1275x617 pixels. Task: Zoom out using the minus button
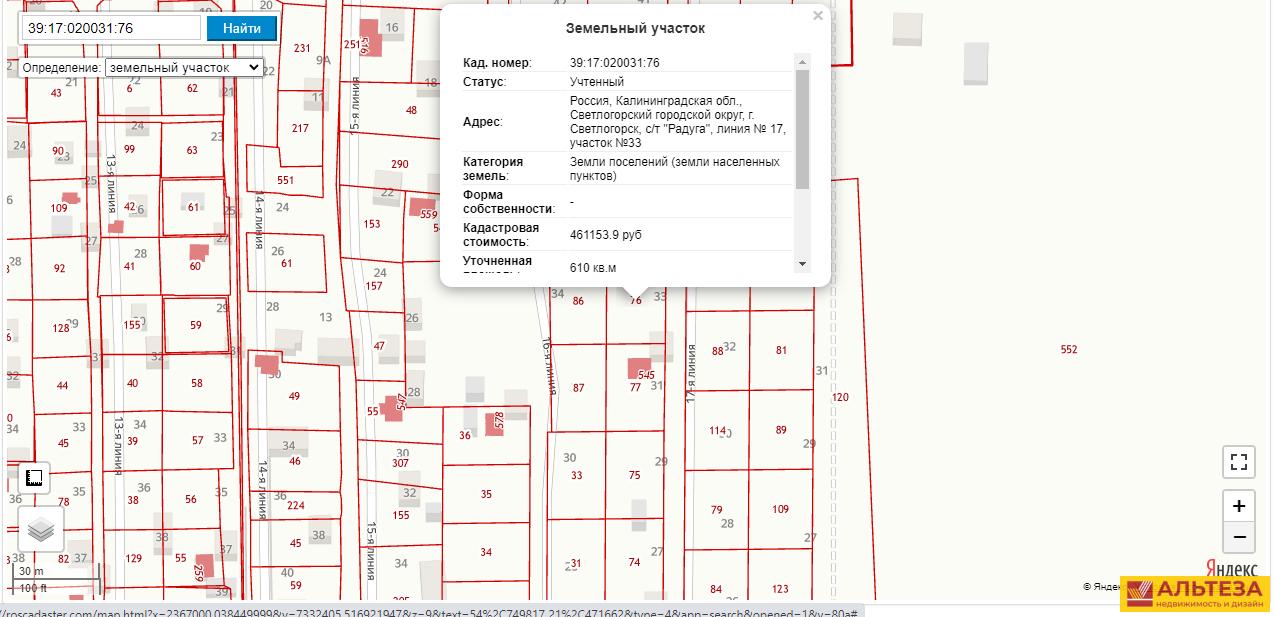click(x=1238, y=537)
